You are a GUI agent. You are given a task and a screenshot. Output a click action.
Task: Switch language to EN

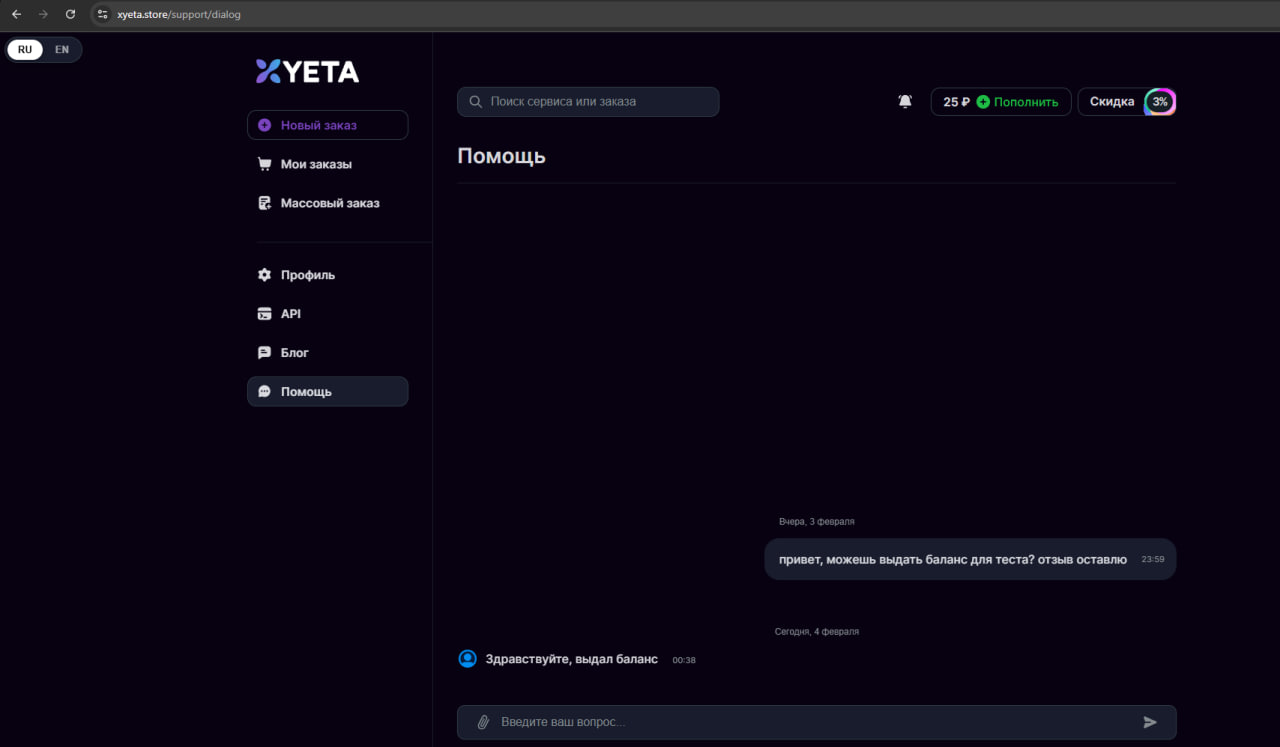(62, 50)
